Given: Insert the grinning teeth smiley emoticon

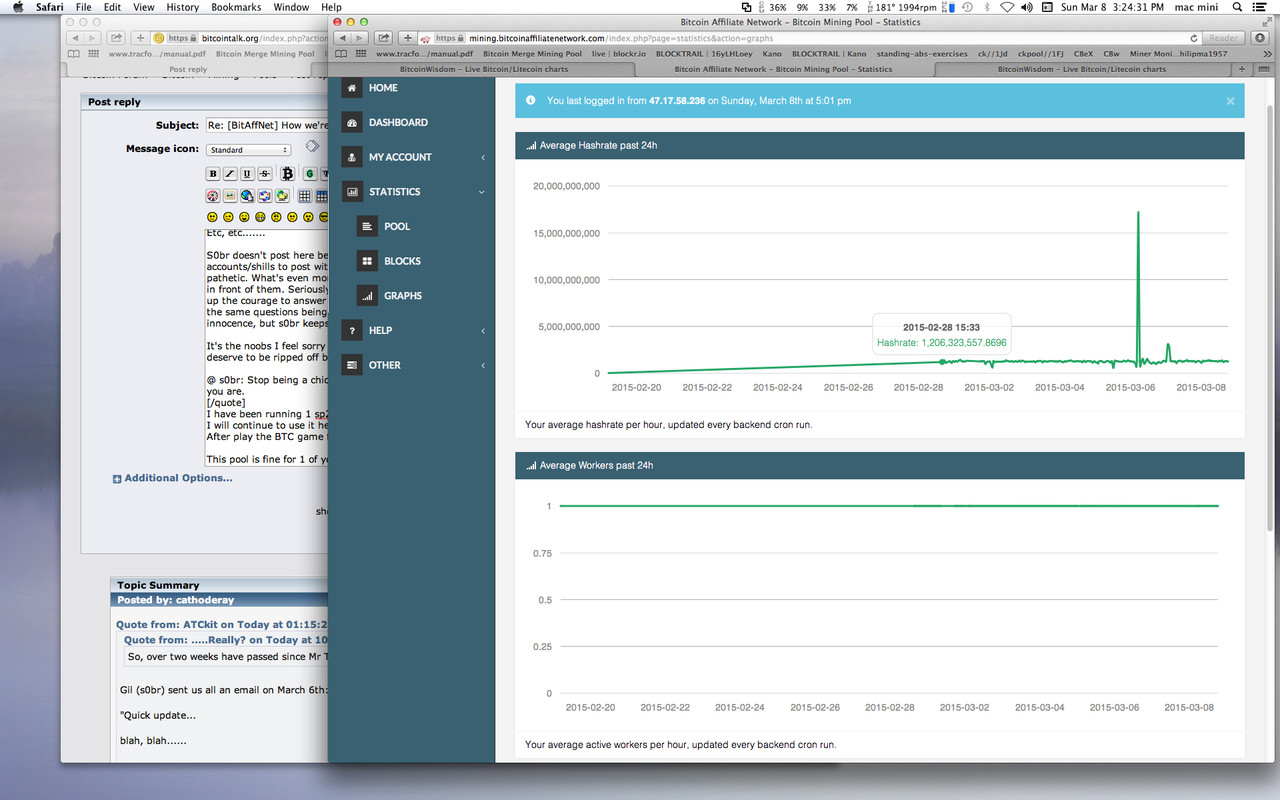Looking at the screenshot, I should [x=260, y=217].
